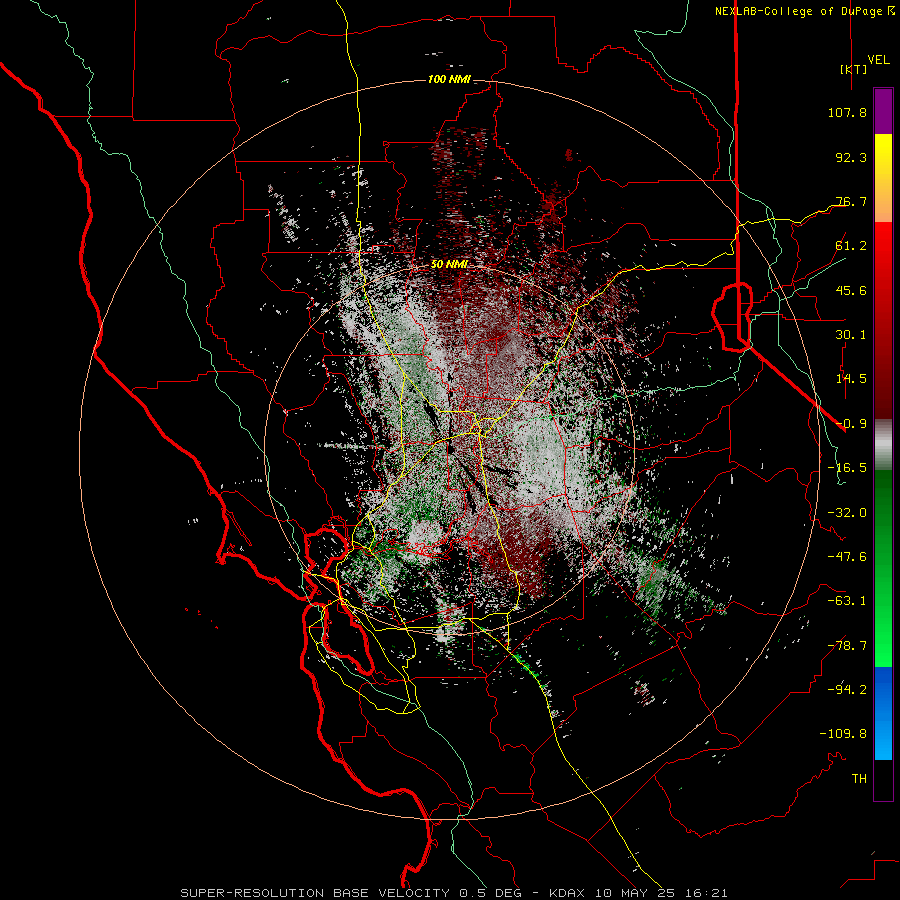Click the -63.1 velocity legend value
900x900 pixels.
click(847, 601)
